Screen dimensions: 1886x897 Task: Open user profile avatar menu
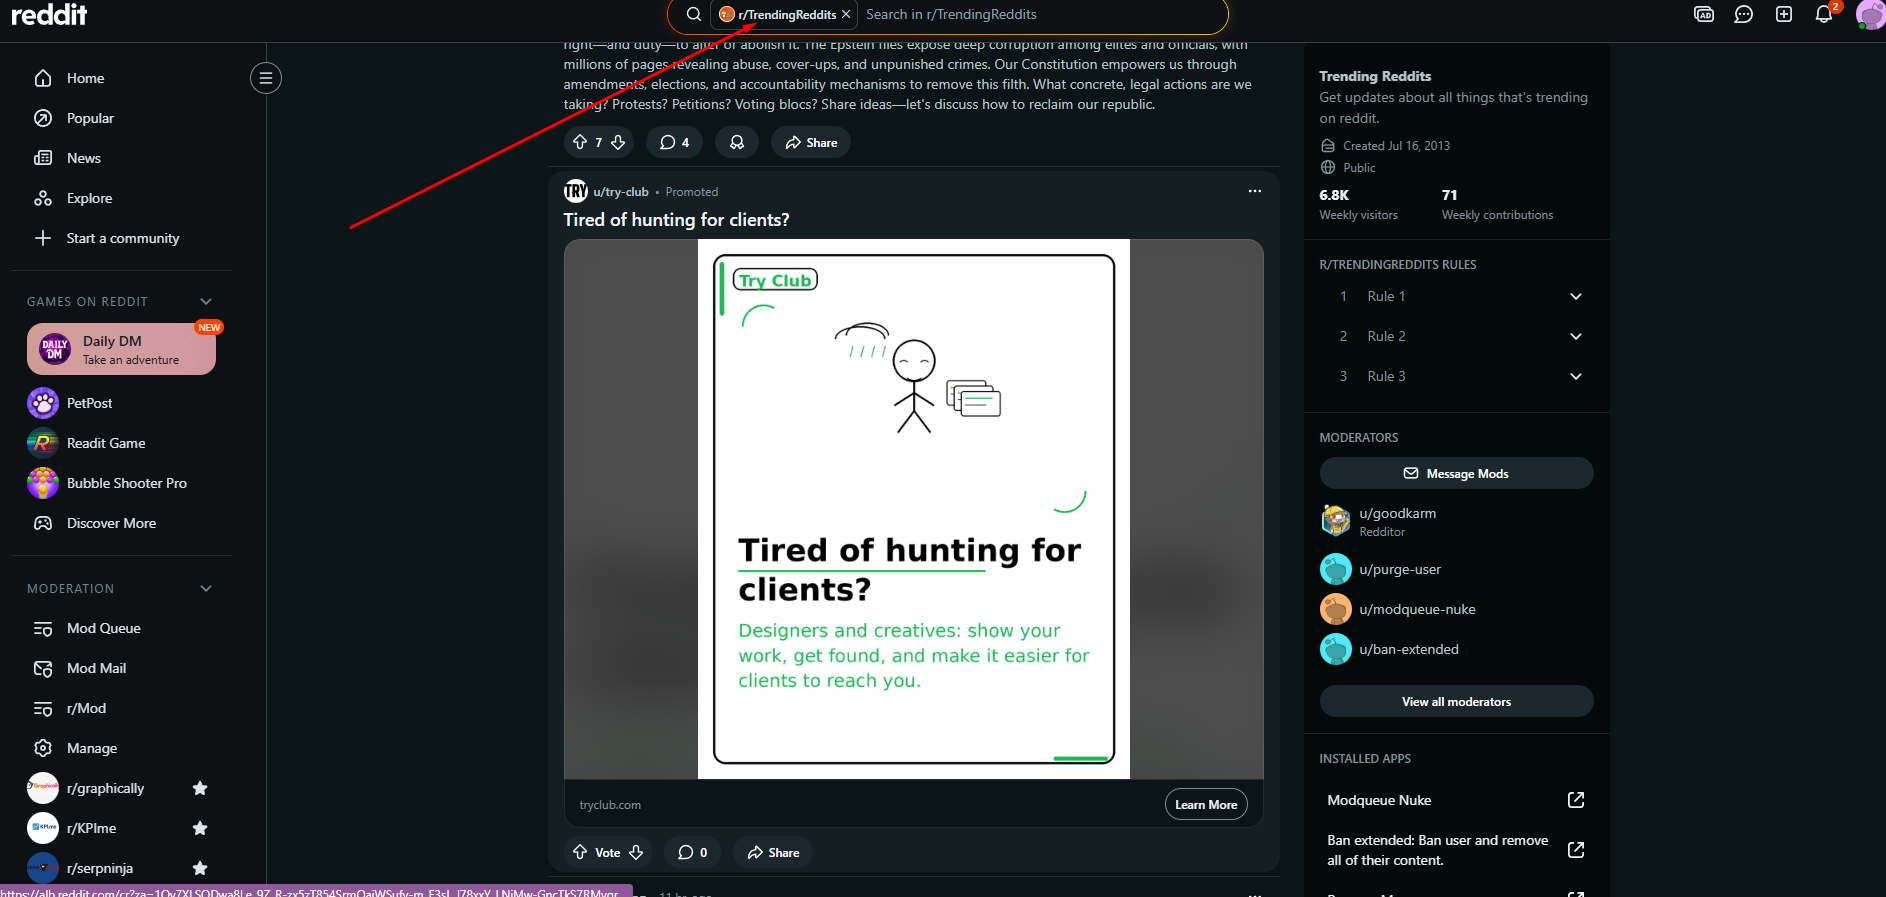pos(1870,14)
